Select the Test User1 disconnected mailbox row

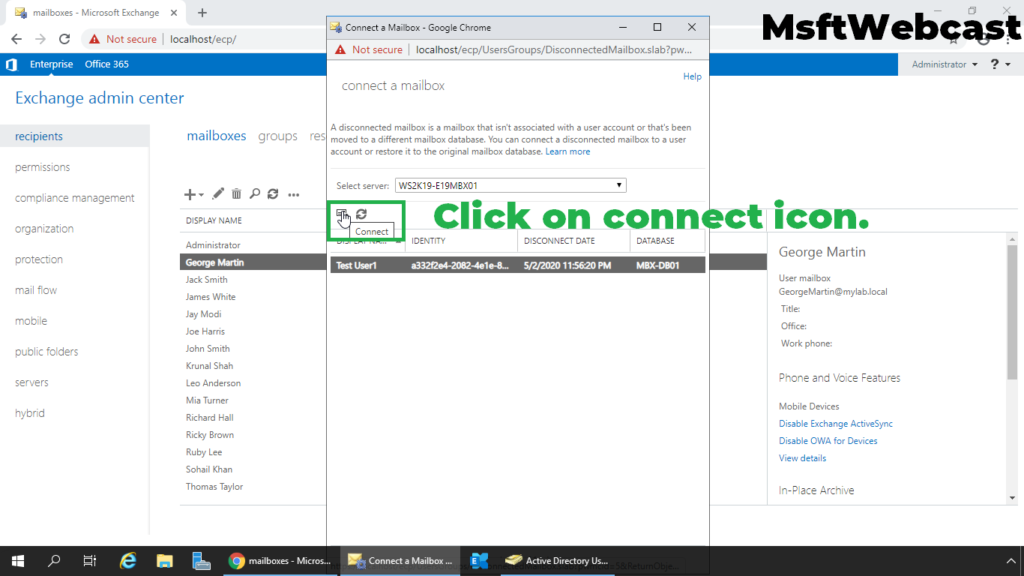(517, 265)
